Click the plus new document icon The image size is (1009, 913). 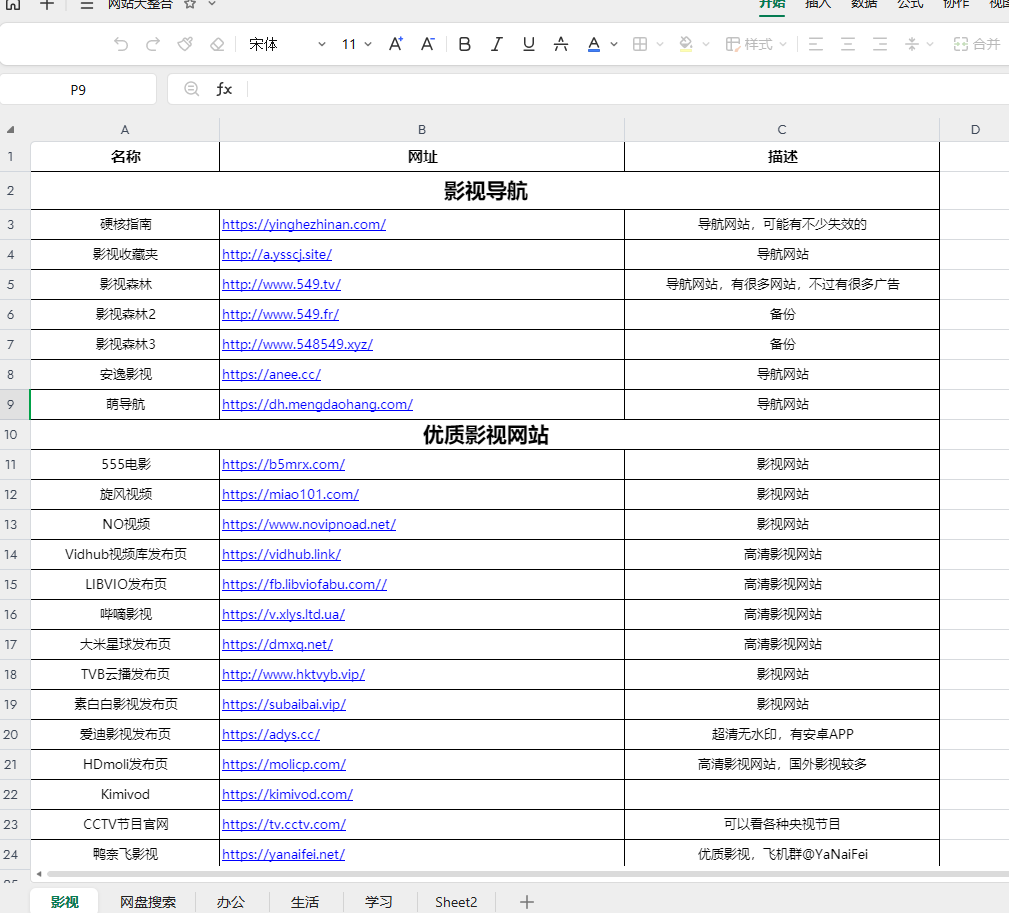47,5
